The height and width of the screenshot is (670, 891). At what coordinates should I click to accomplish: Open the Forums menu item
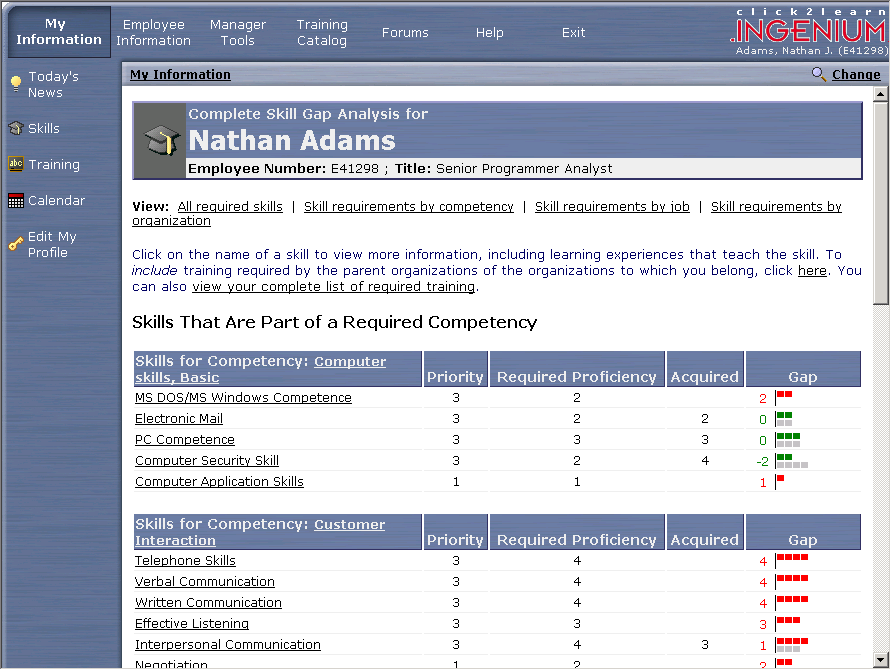405,32
